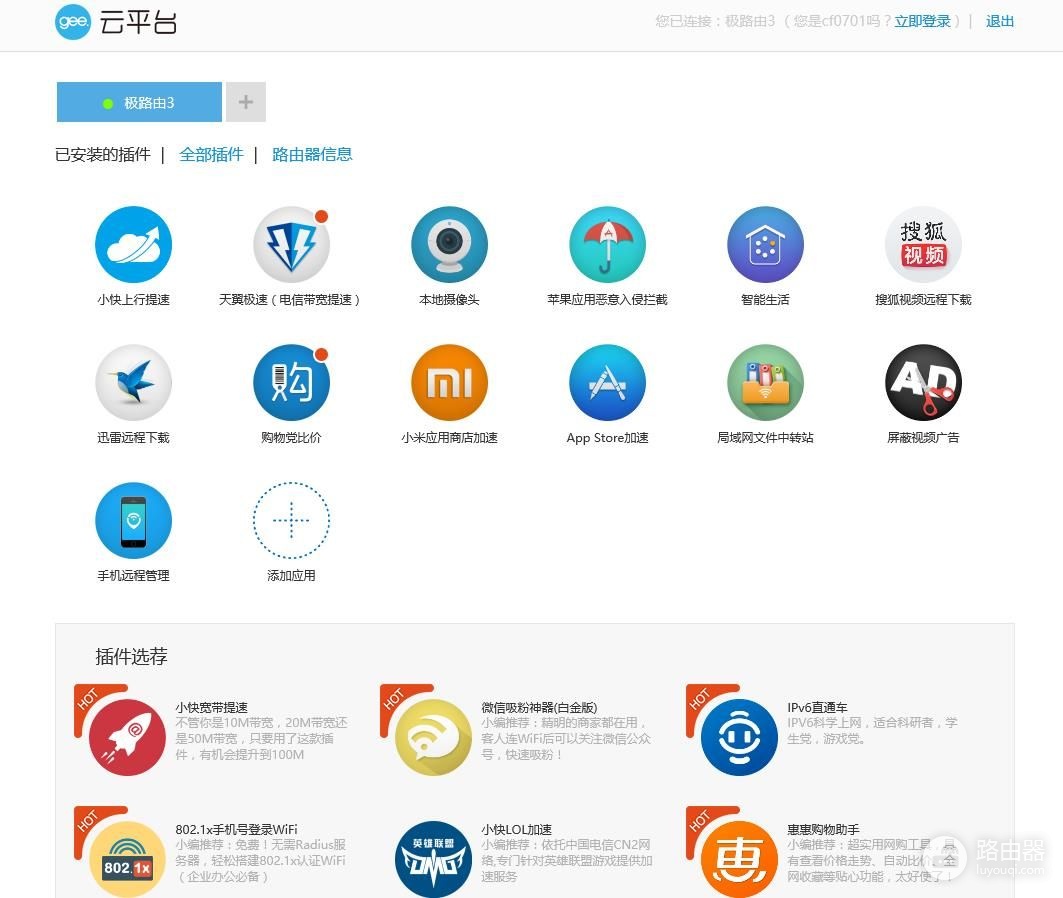Open the 小米应用商店加速 plugin
The width and height of the screenshot is (1063, 898).
pyautogui.click(x=449, y=382)
